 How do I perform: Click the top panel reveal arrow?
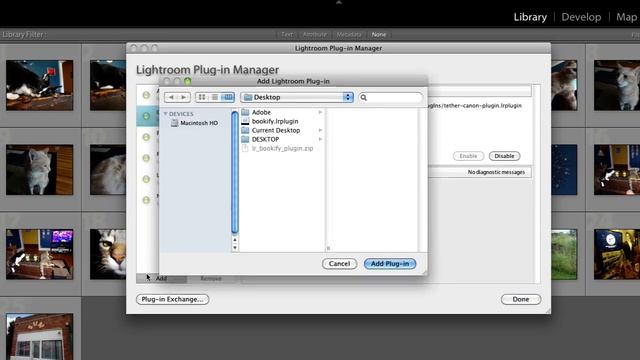tap(338, 2)
